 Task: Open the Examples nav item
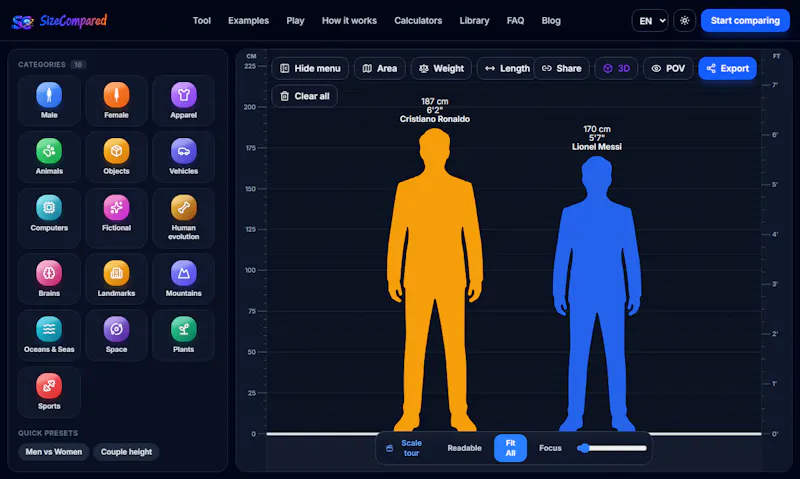click(248, 21)
